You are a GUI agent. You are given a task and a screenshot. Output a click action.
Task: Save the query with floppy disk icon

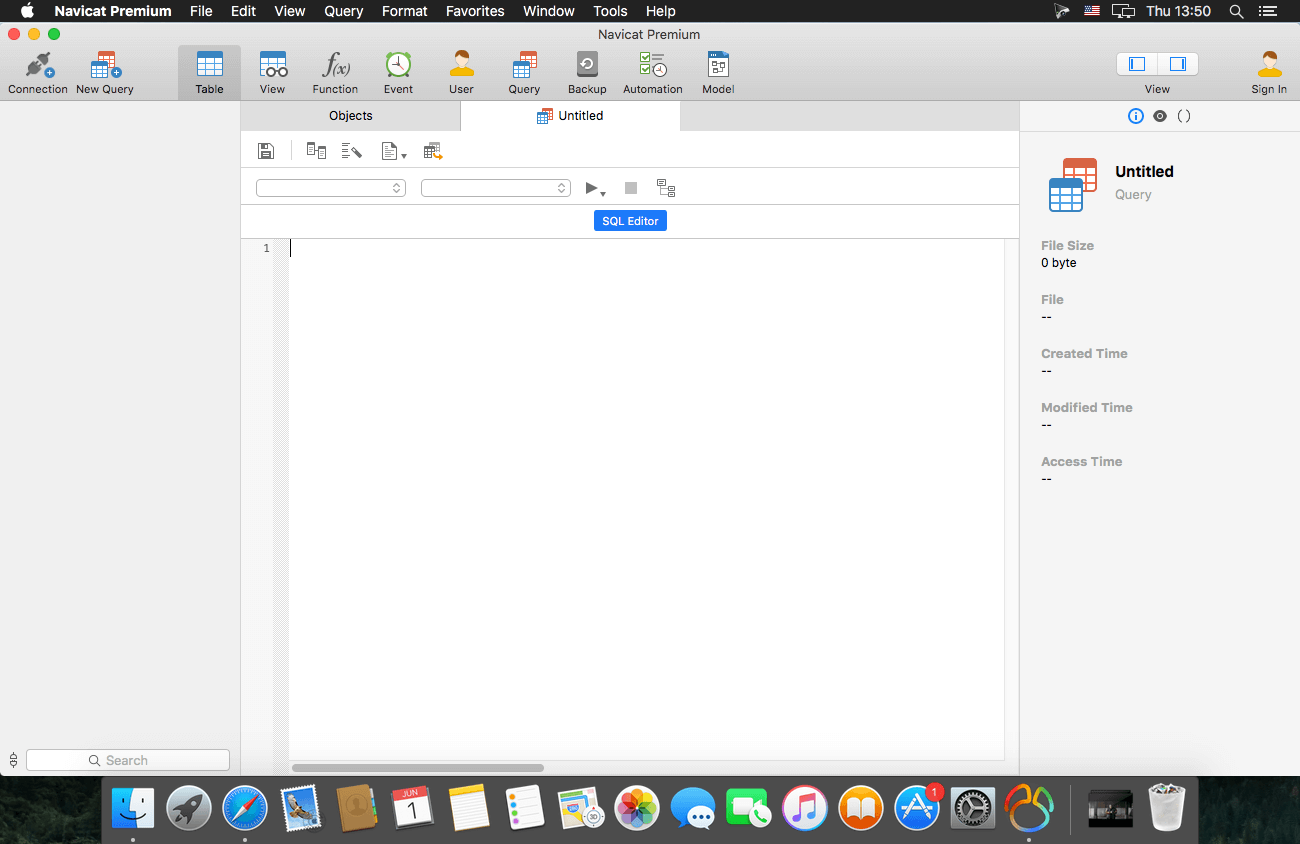(266, 151)
